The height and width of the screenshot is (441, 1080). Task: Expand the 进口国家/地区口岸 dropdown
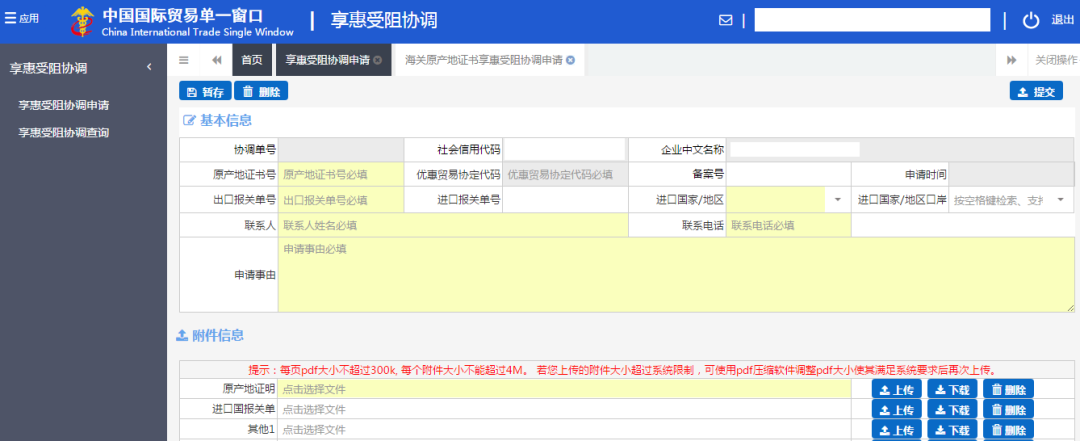tap(1060, 200)
